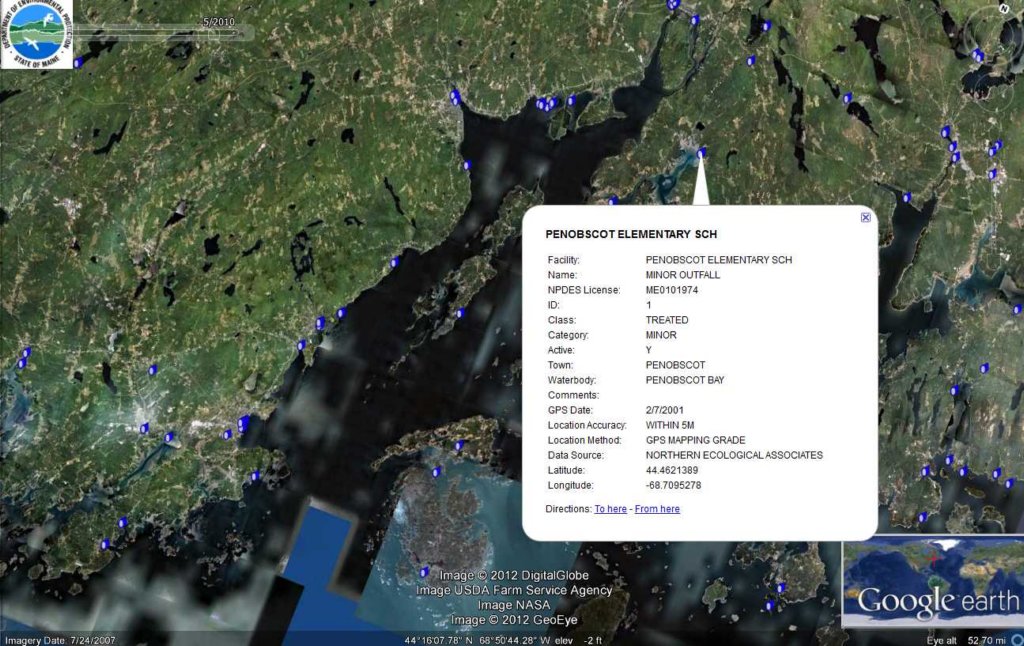Click the Town value PENOBSCOT
This screenshot has width=1024, height=646.
coord(675,365)
